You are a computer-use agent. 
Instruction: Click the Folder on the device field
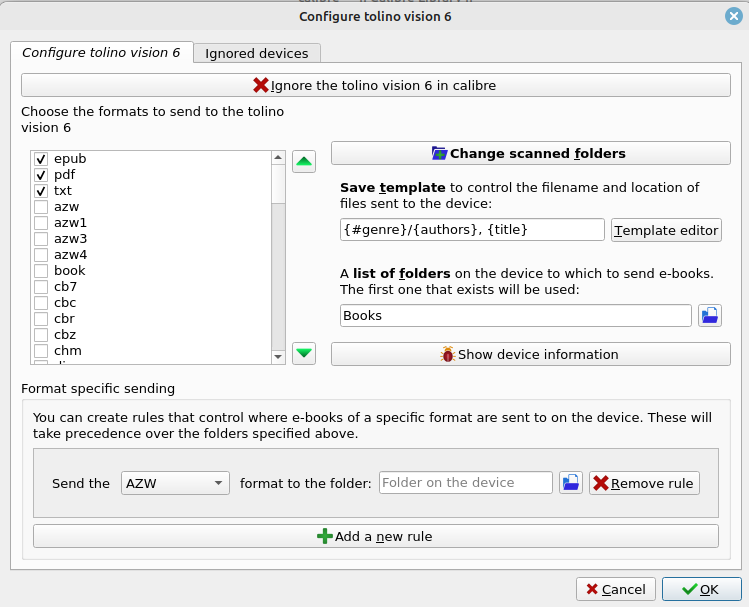(x=465, y=483)
